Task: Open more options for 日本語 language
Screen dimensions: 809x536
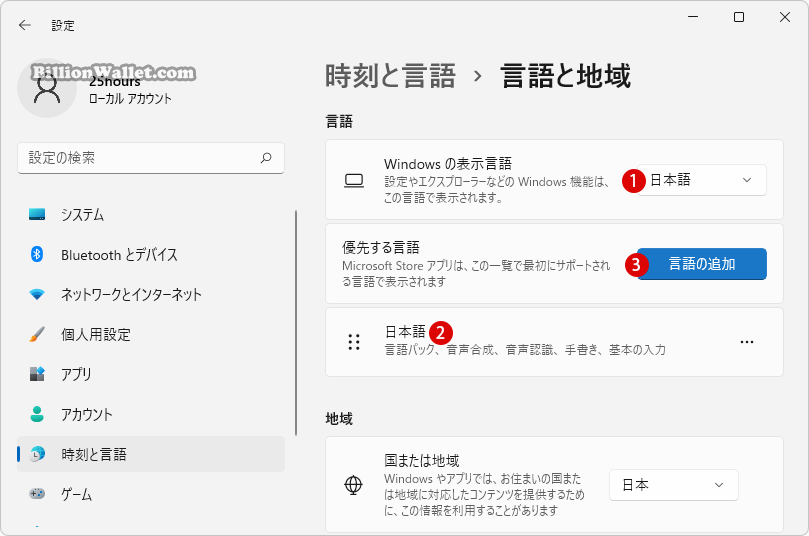Action: (x=747, y=342)
